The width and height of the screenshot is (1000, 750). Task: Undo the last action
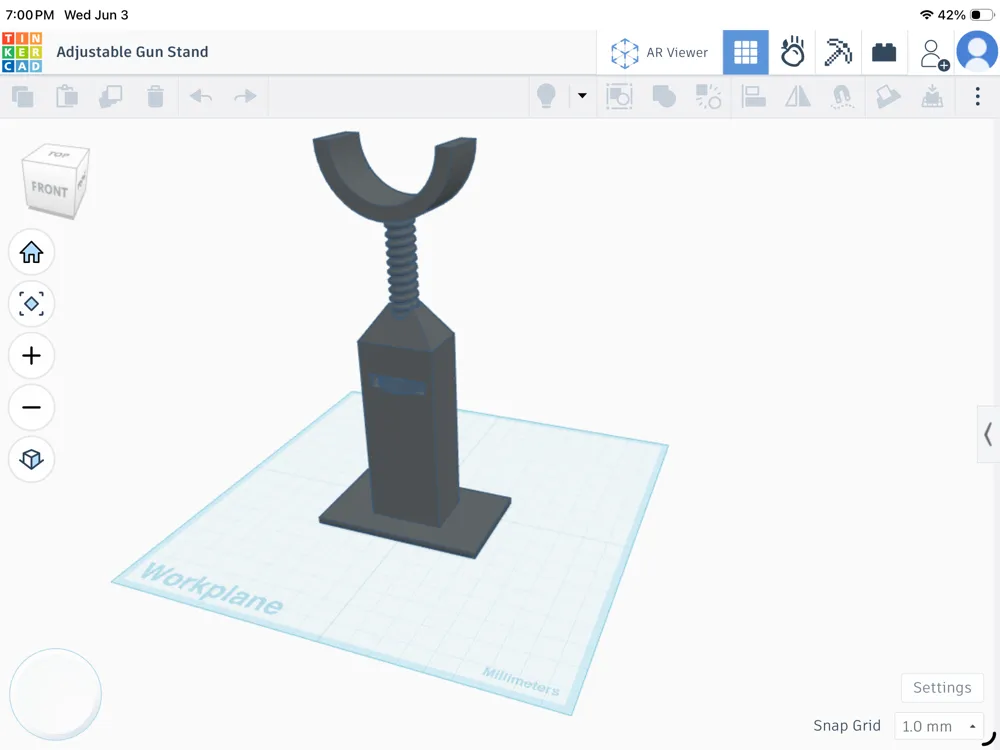click(201, 97)
